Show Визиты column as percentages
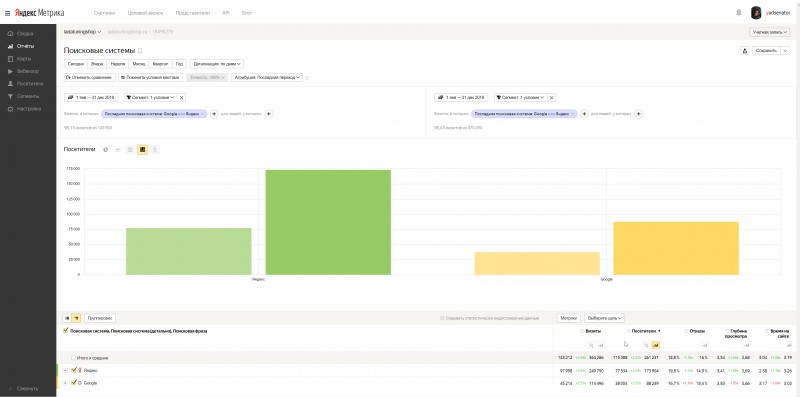Viewport: 800px width, 397px height. pyautogui.click(x=591, y=345)
